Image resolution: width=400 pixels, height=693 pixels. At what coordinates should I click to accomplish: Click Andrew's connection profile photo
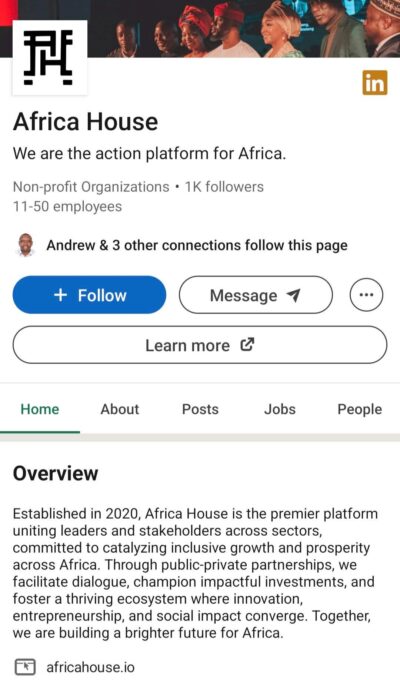point(26,245)
